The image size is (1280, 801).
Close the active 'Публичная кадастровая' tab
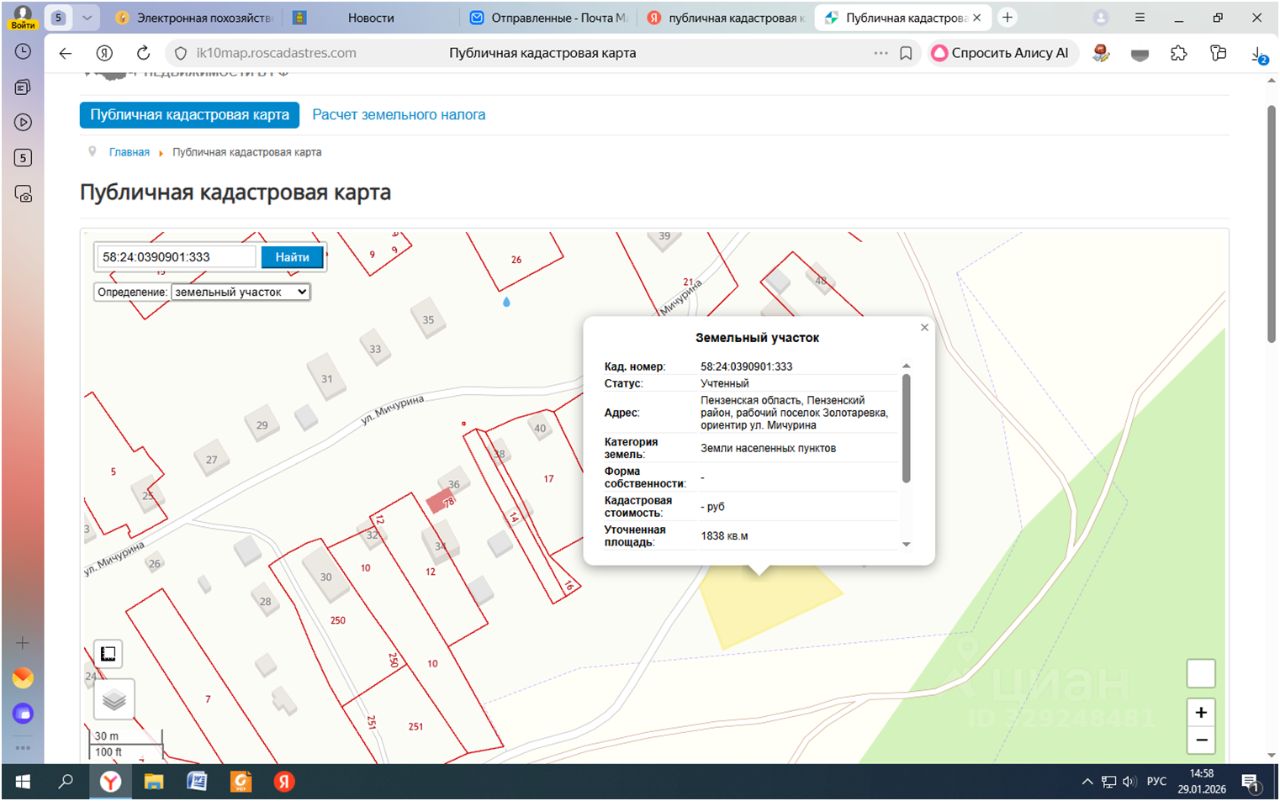click(x=977, y=18)
